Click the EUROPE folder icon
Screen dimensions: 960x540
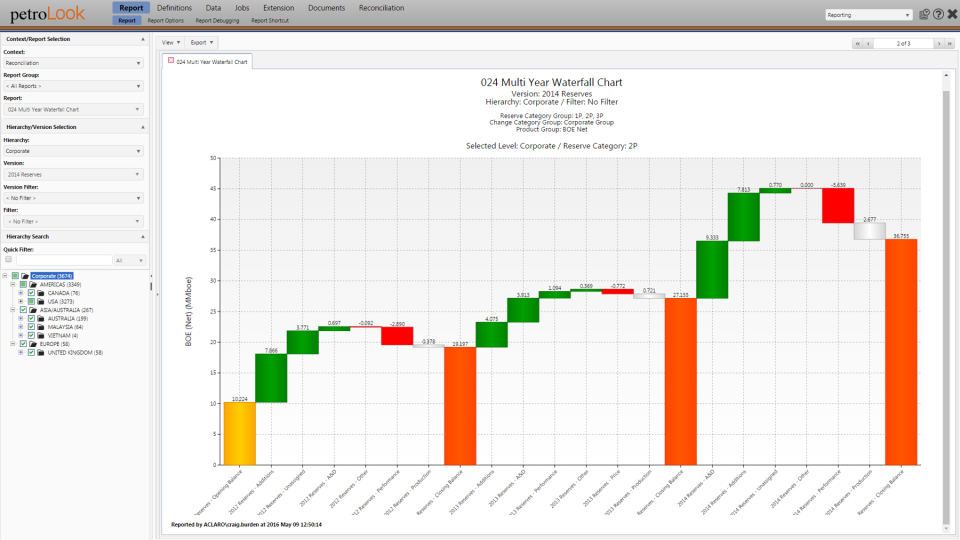tap(33, 344)
